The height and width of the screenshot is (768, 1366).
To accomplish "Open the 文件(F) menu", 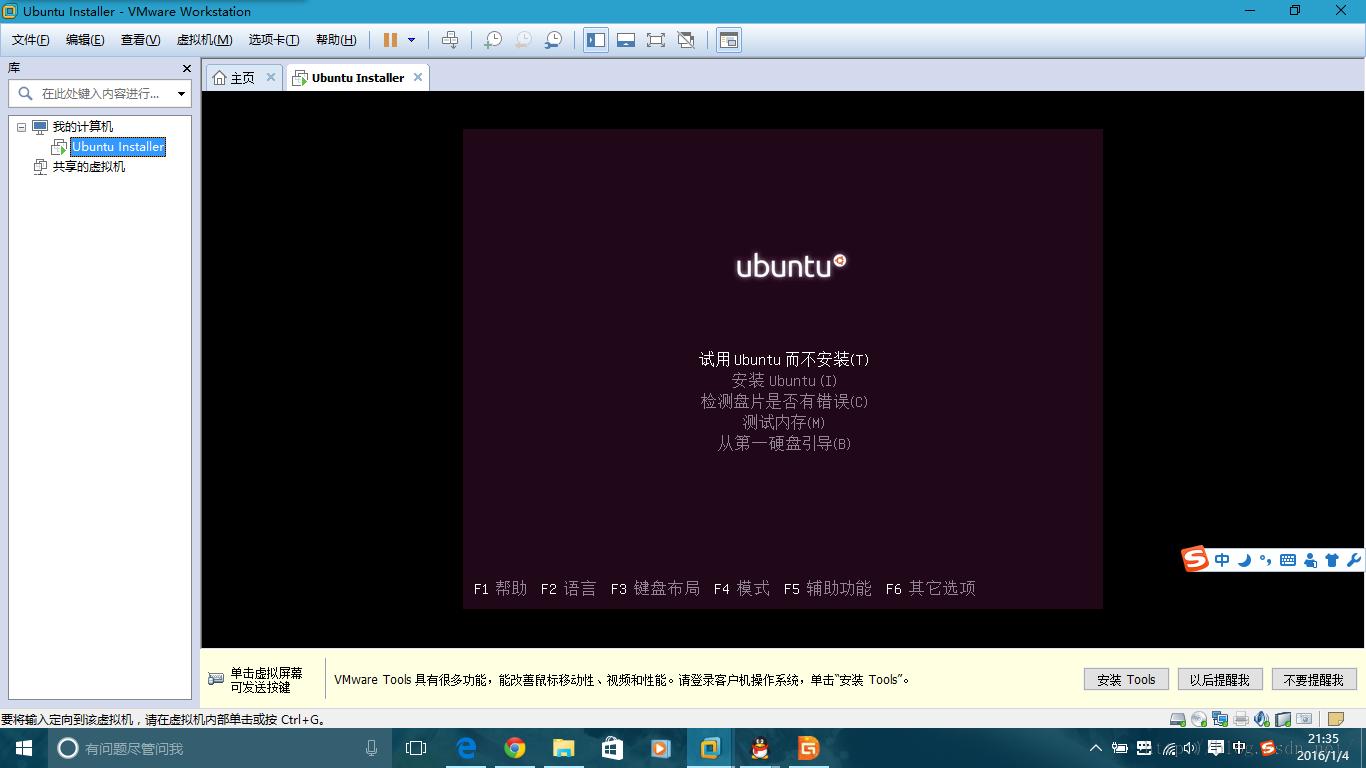I will [30, 40].
